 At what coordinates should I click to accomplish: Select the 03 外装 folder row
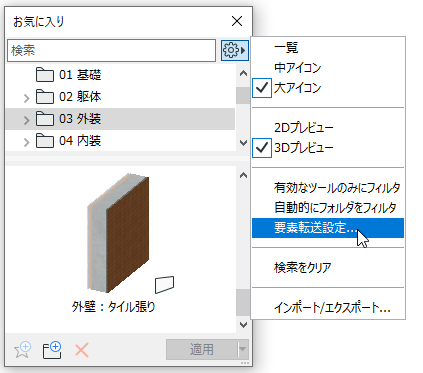[120, 119]
